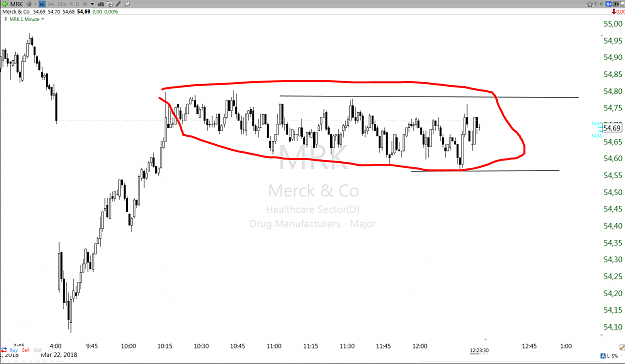Click the bar chart style icon
625x364 pixels.
pyautogui.click(x=101, y=4)
